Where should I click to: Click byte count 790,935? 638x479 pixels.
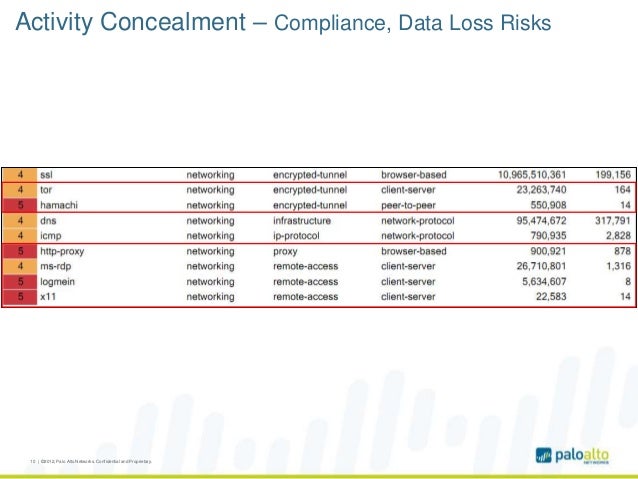[x=548, y=236]
